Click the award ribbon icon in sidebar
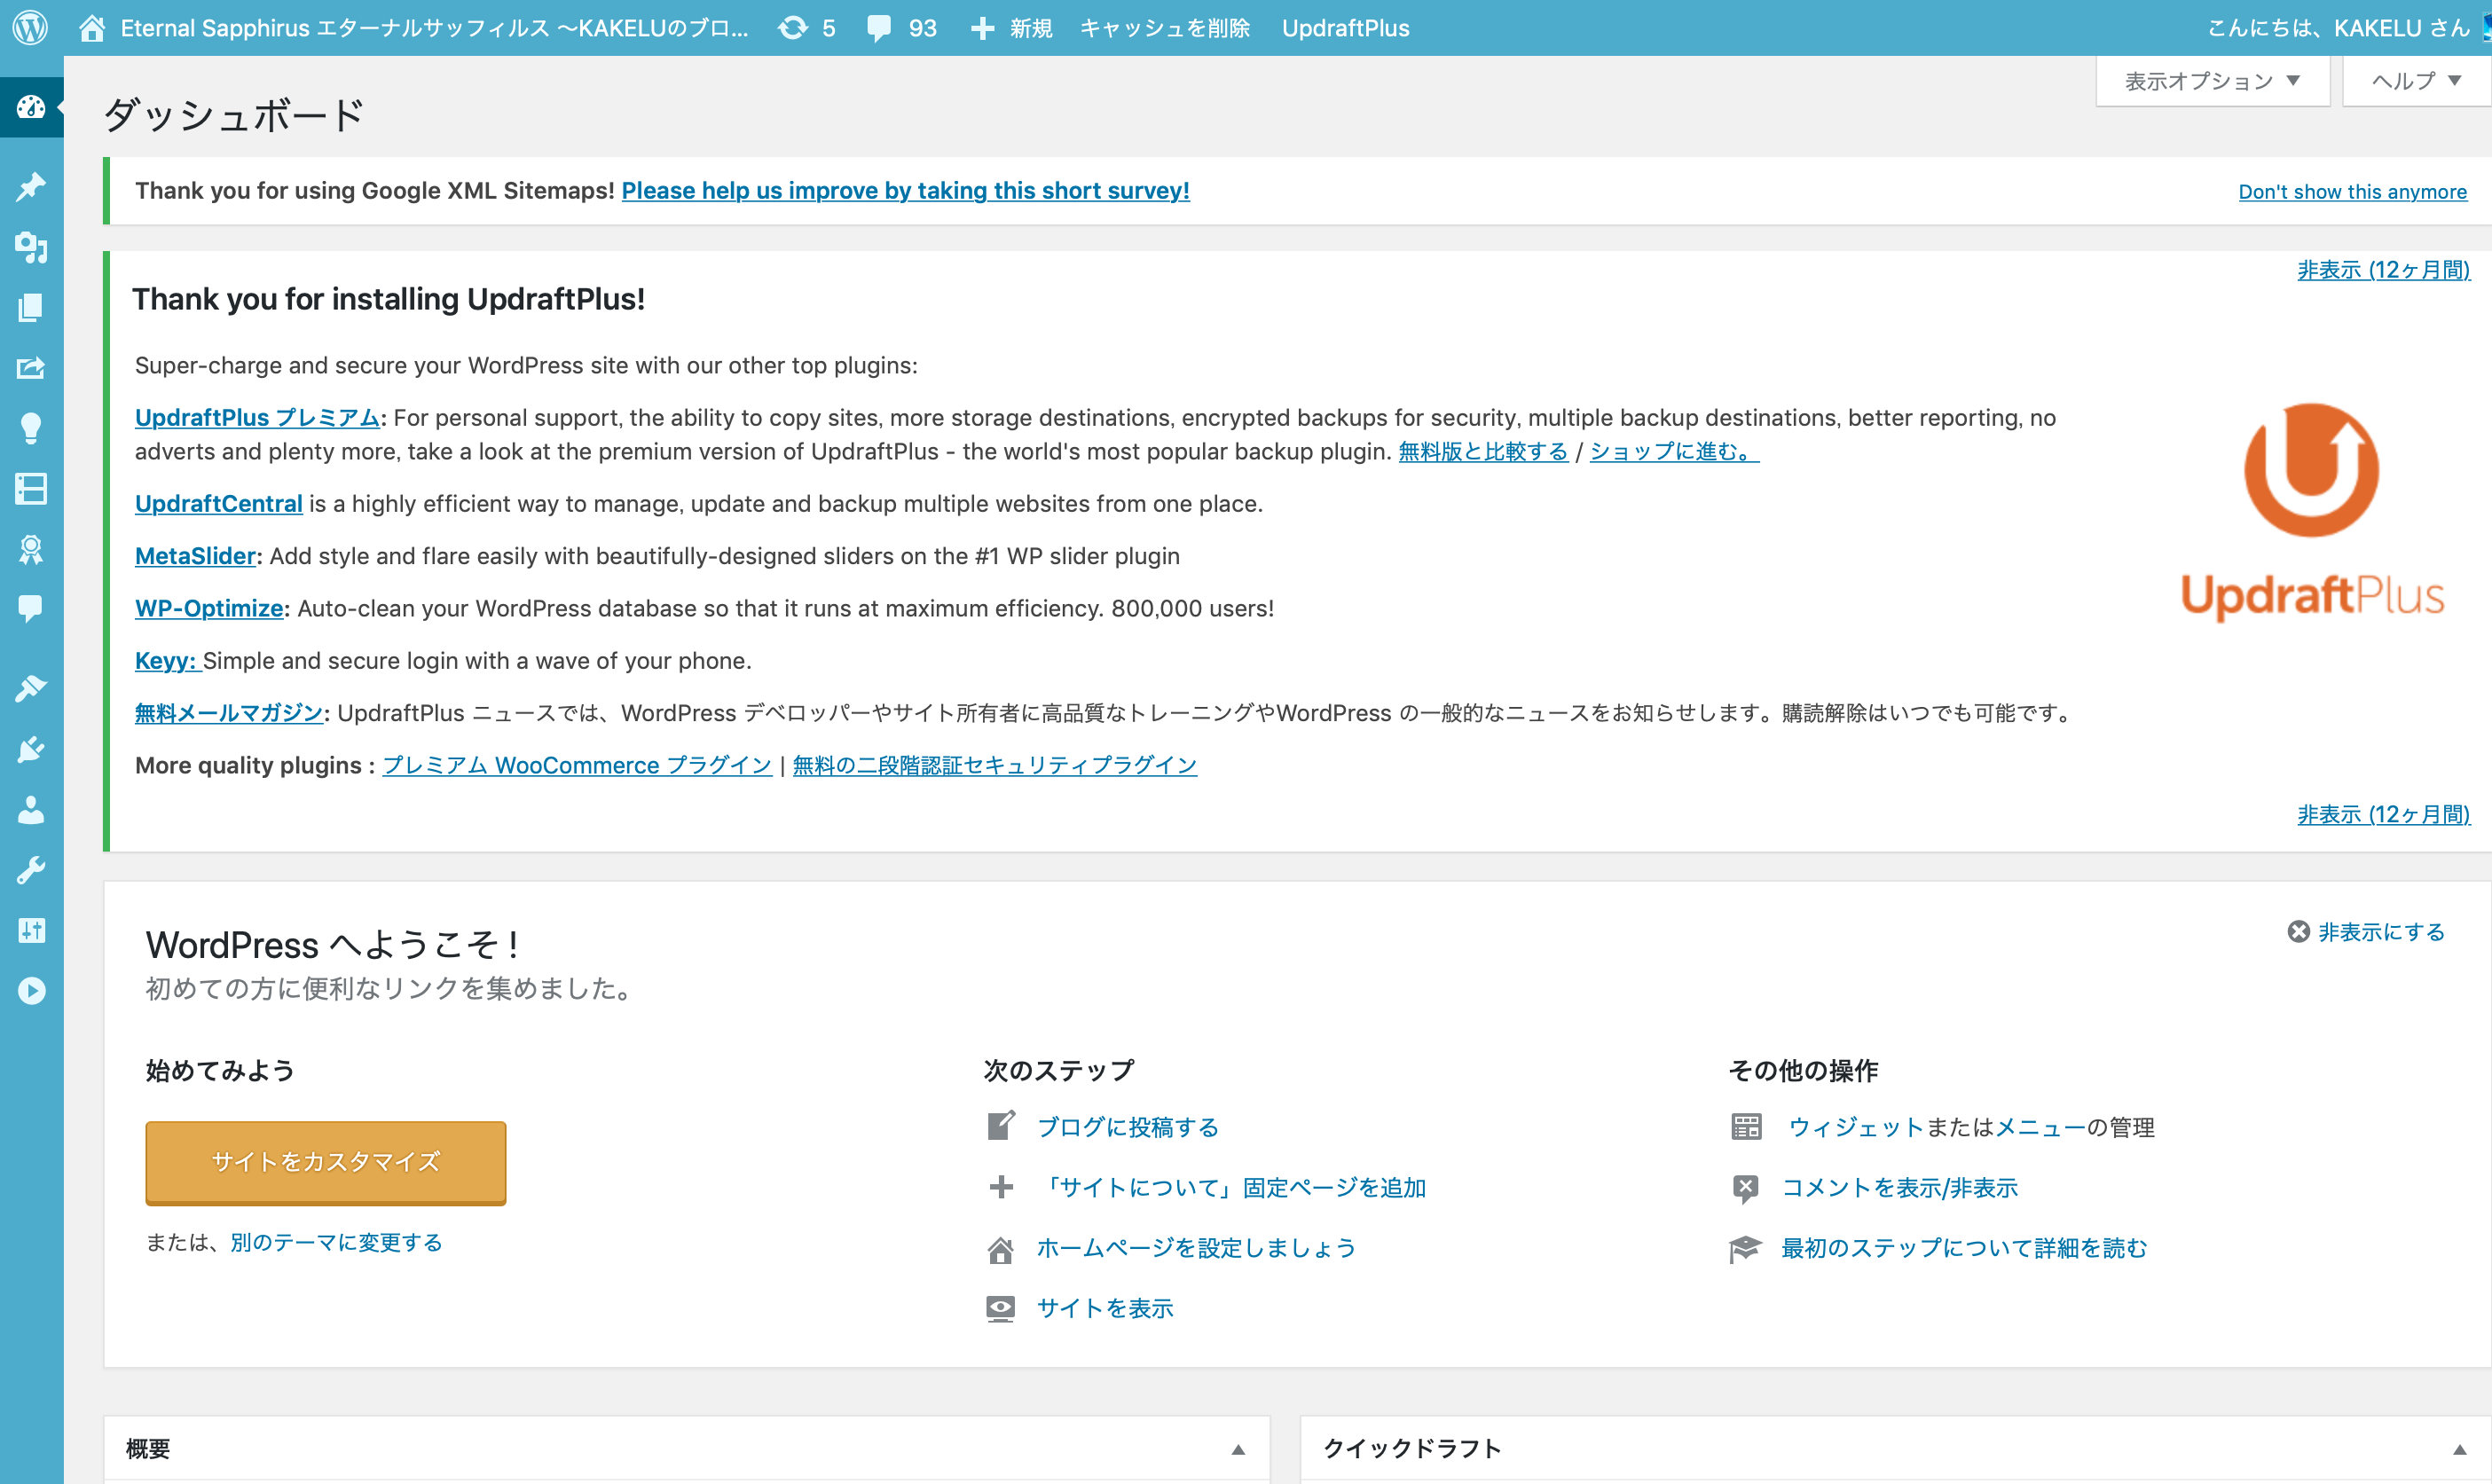Image resolution: width=2492 pixels, height=1484 pixels. pyautogui.click(x=31, y=549)
